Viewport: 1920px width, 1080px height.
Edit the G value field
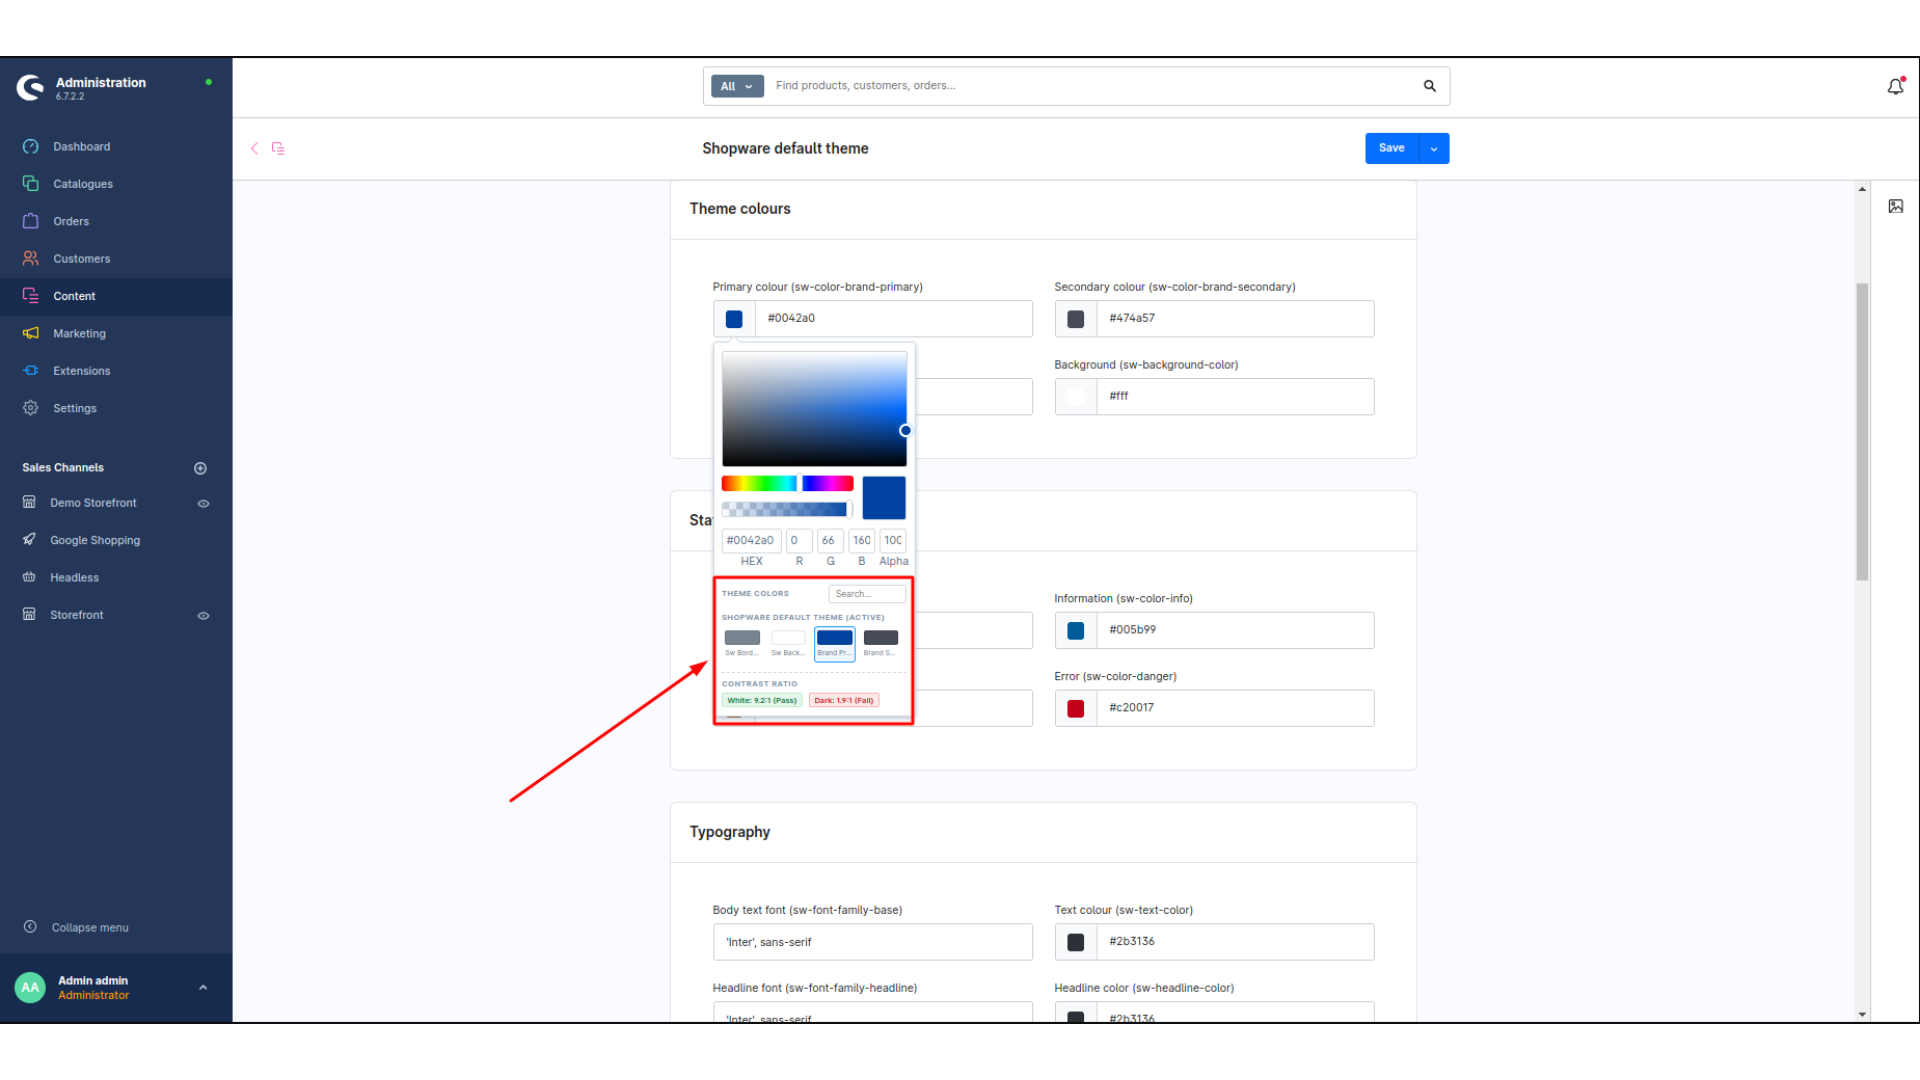(830, 541)
